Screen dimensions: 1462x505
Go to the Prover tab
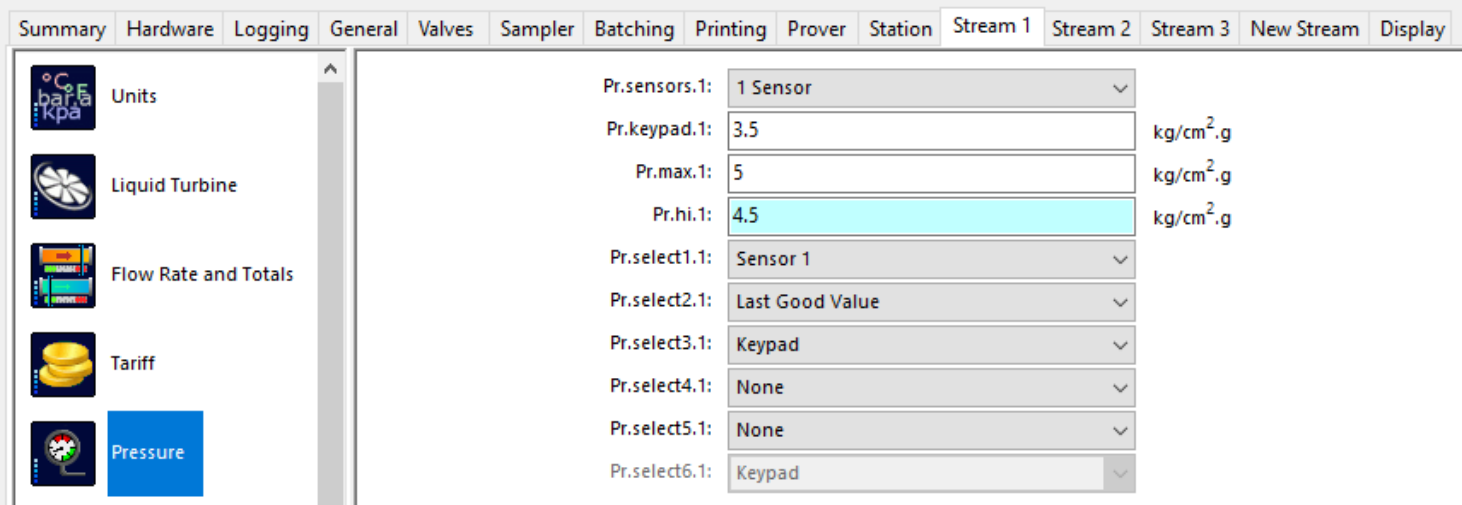point(816,29)
